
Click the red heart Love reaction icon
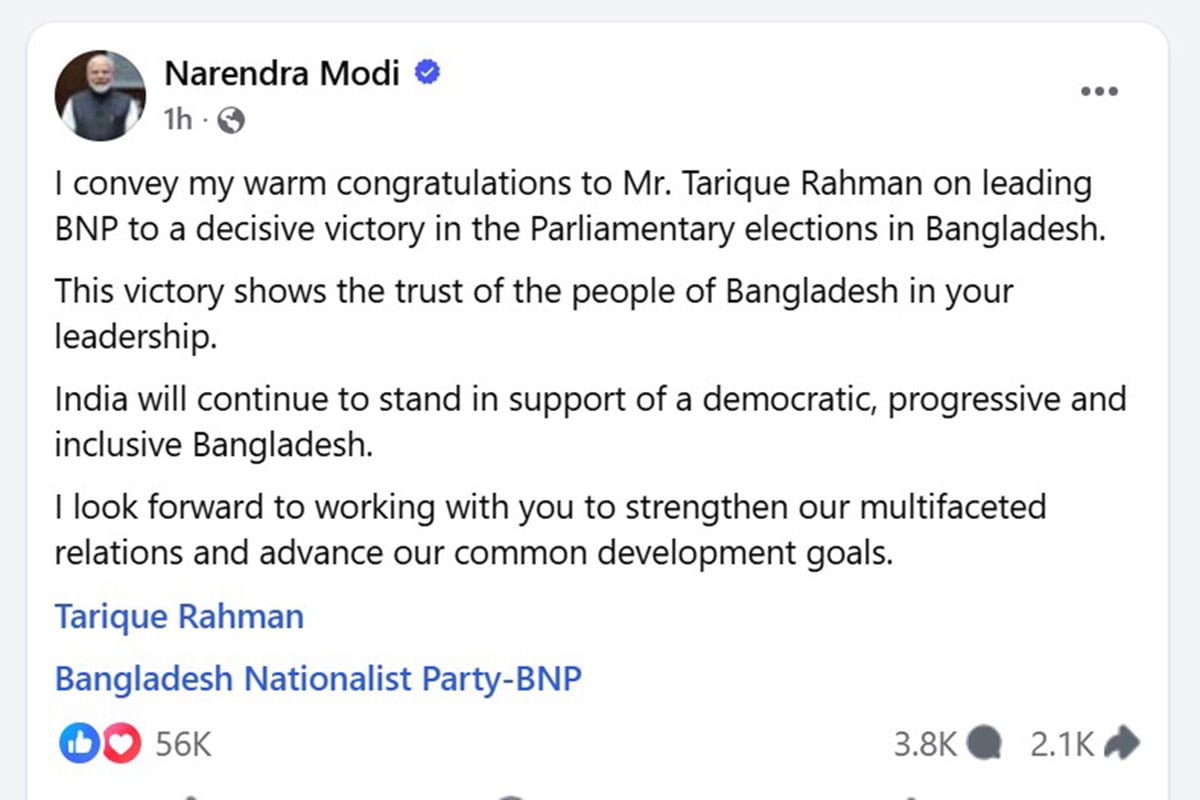[x=118, y=743]
